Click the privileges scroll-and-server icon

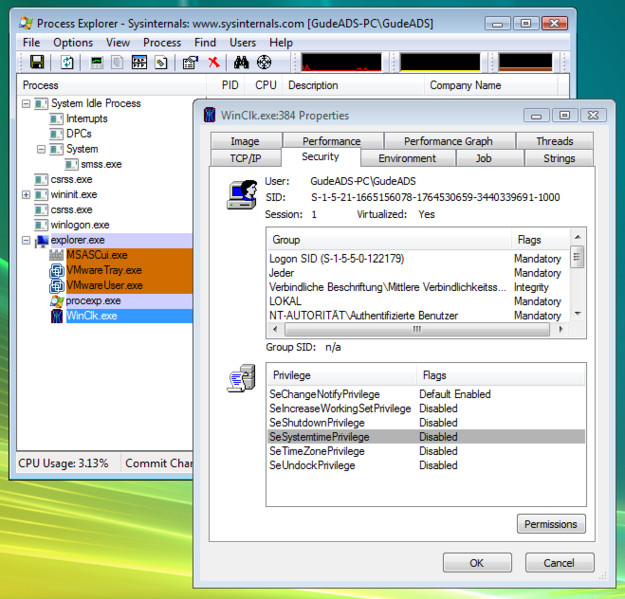(x=242, y=378)
